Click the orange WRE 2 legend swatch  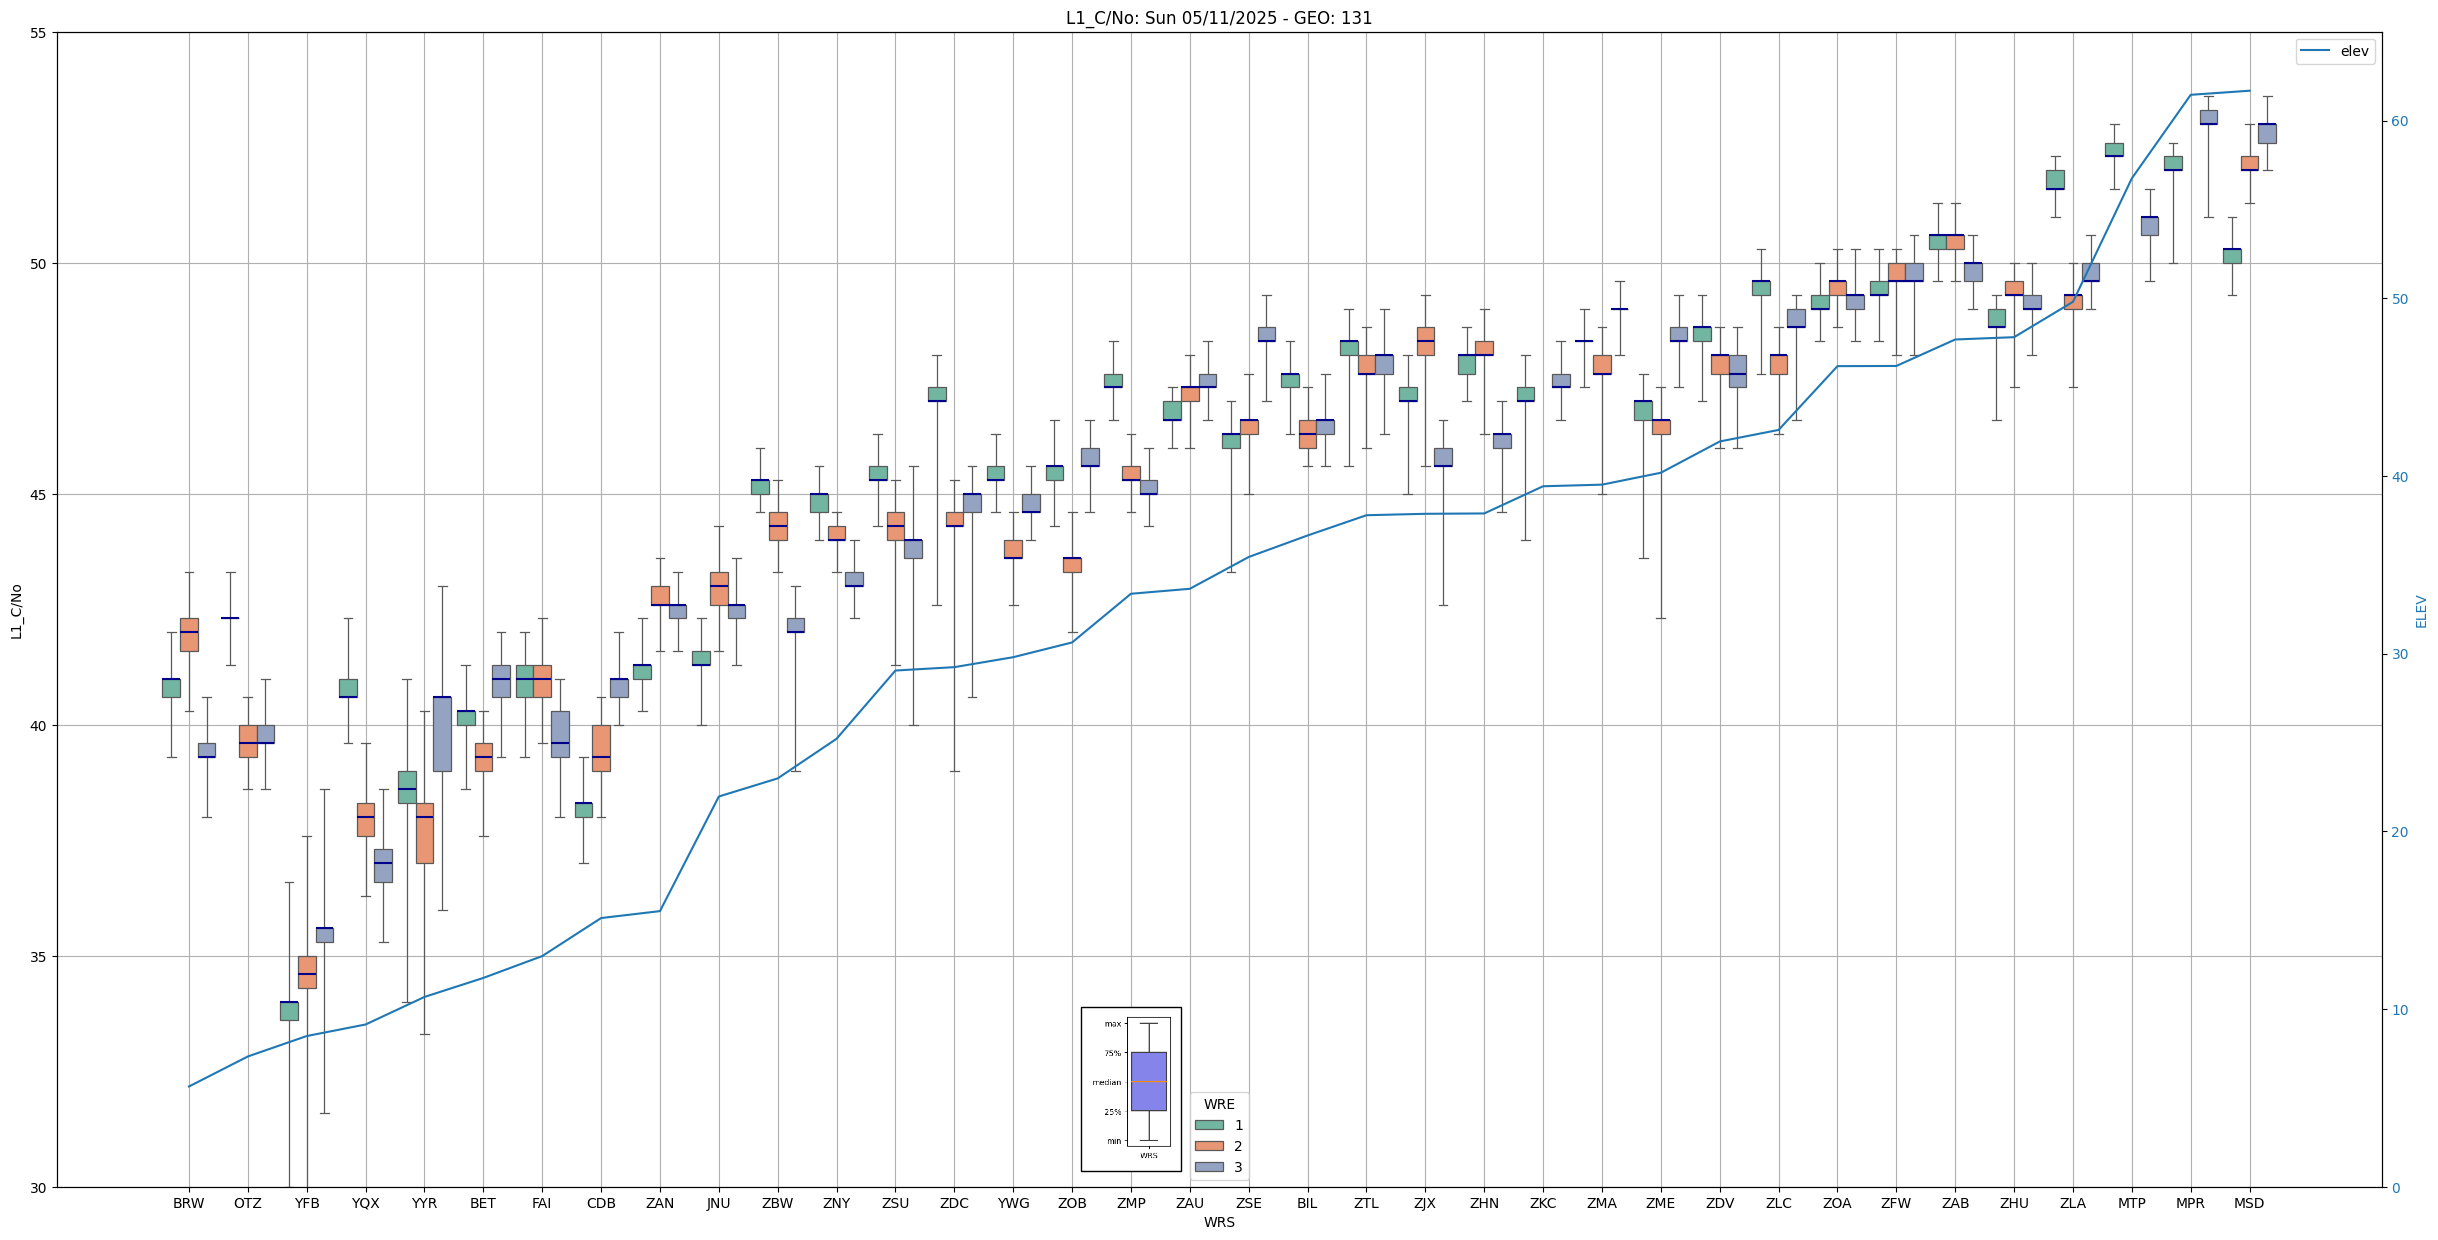click(x=1209, y=1146)
